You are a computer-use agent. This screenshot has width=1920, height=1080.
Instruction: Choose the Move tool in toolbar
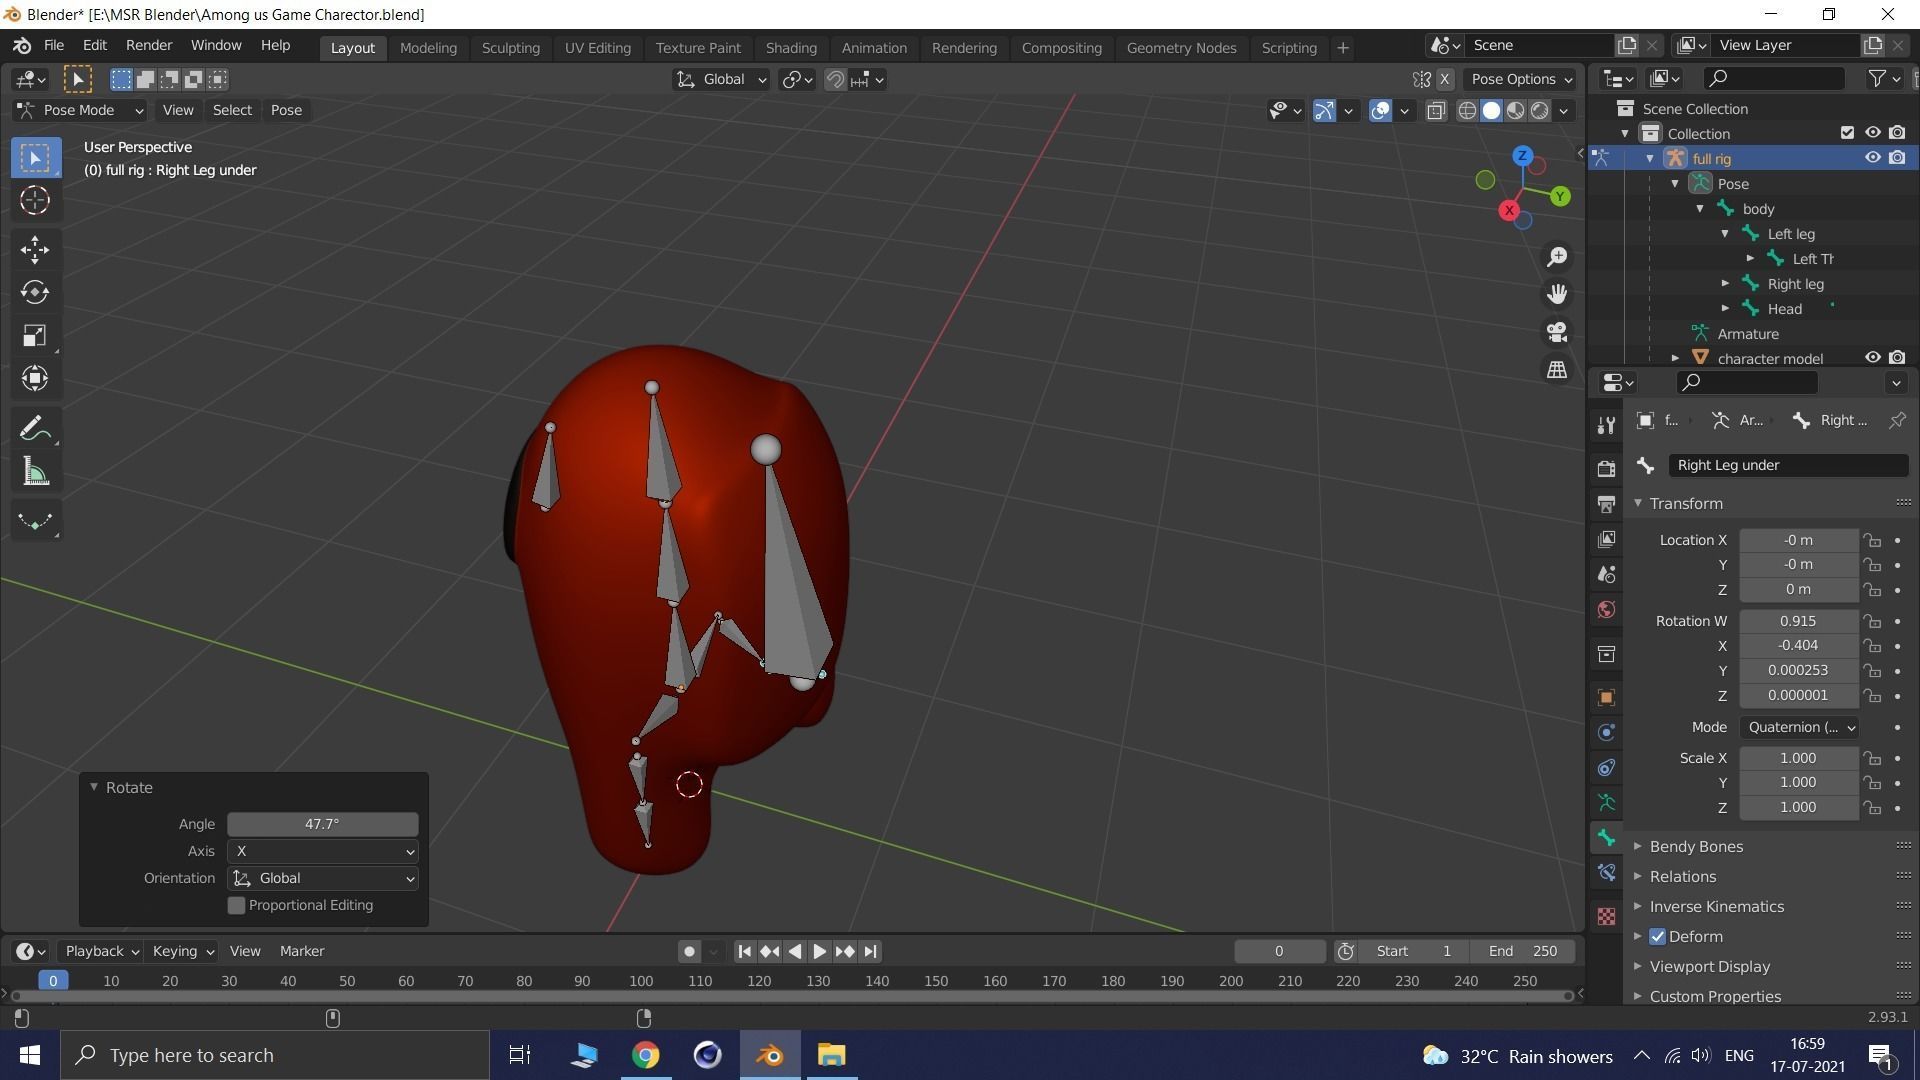coord(35,249)
